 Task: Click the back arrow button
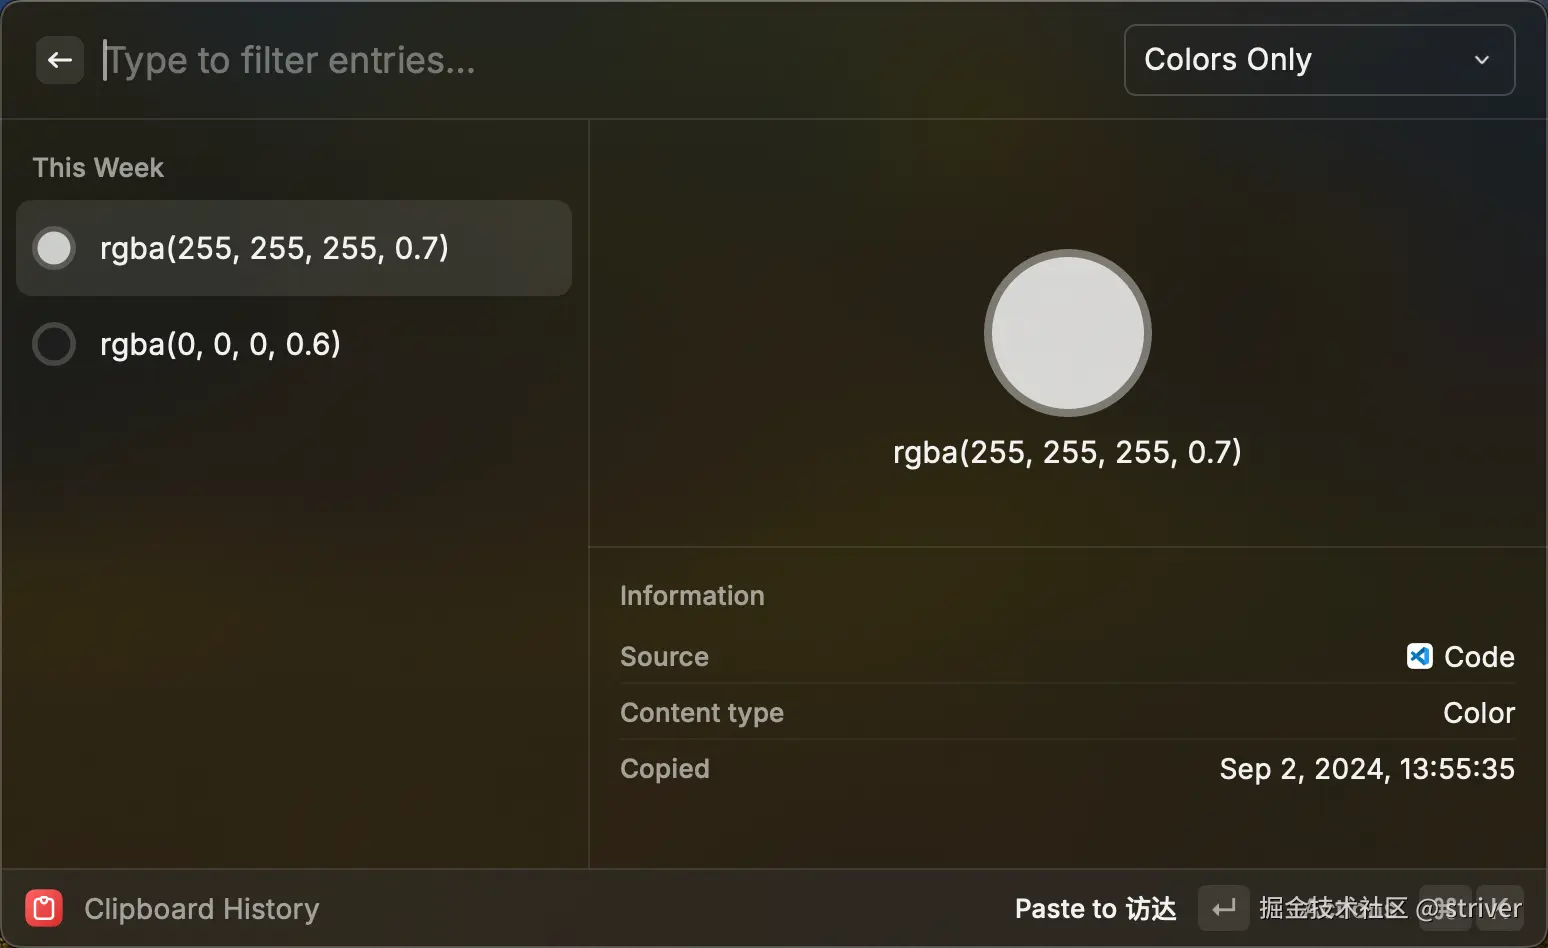tap(60, 60)
